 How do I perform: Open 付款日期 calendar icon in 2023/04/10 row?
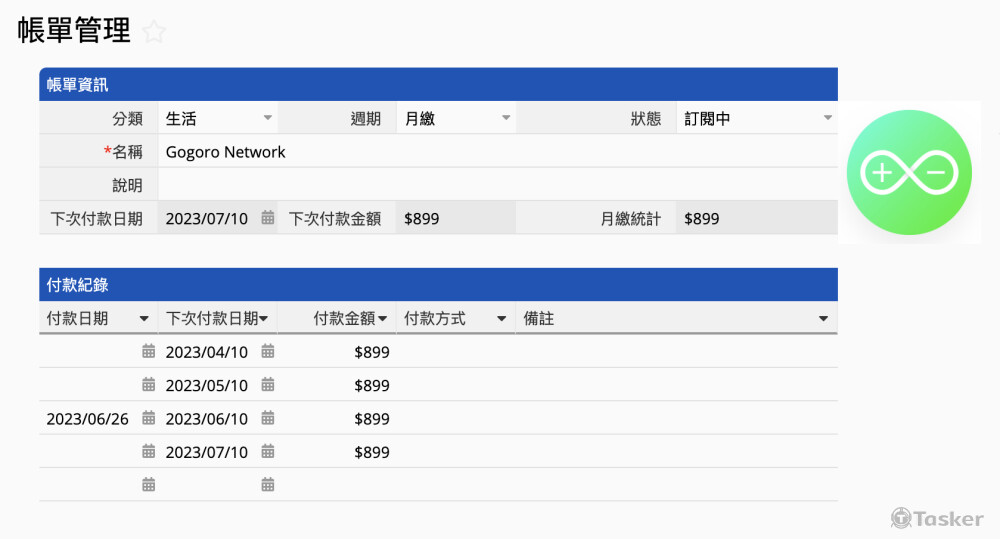click(148, 352)
